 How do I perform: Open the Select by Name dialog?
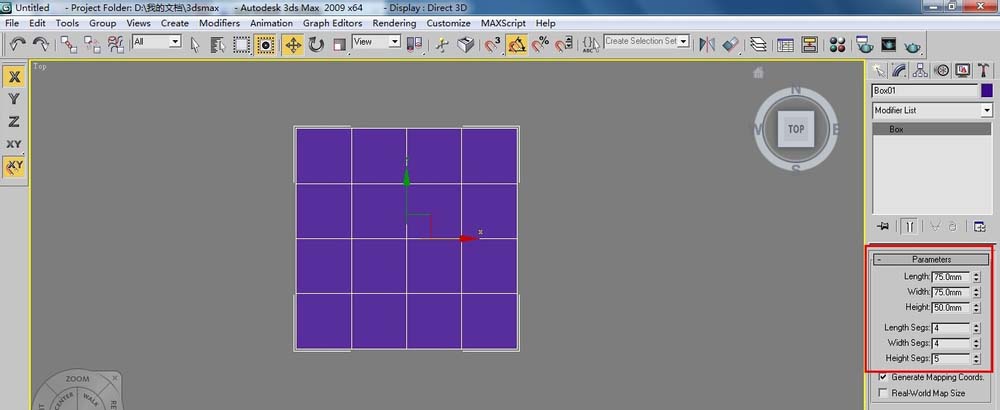pos(218,44)
